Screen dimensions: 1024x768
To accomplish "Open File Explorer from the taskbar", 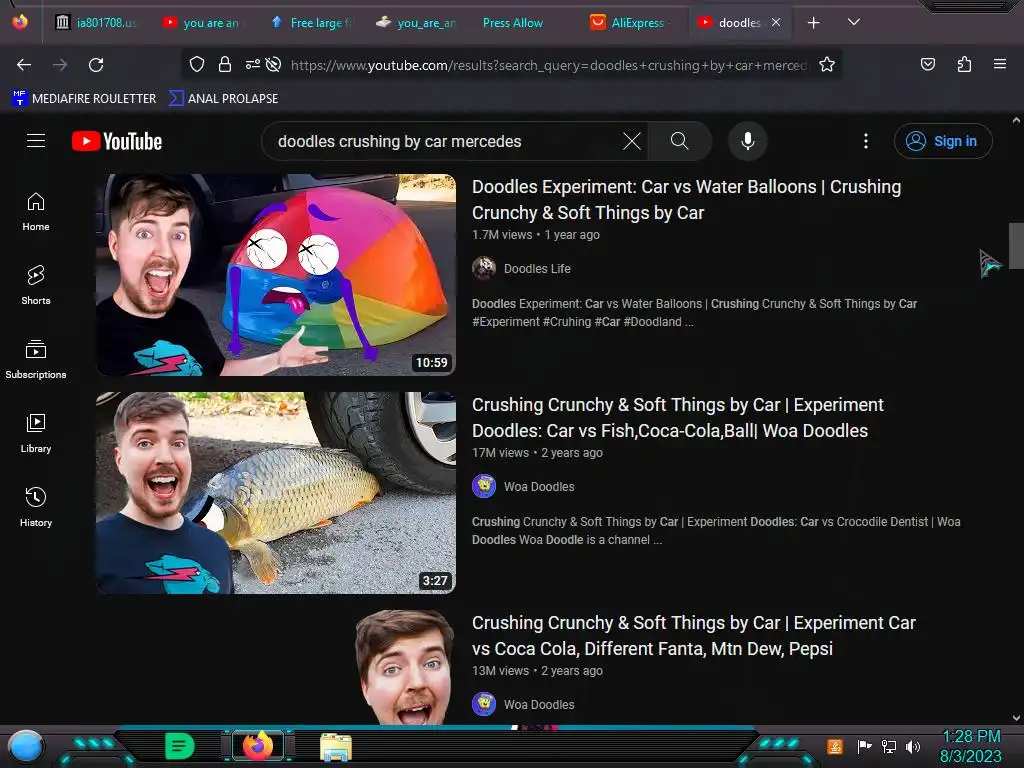I will click(336, 747).
